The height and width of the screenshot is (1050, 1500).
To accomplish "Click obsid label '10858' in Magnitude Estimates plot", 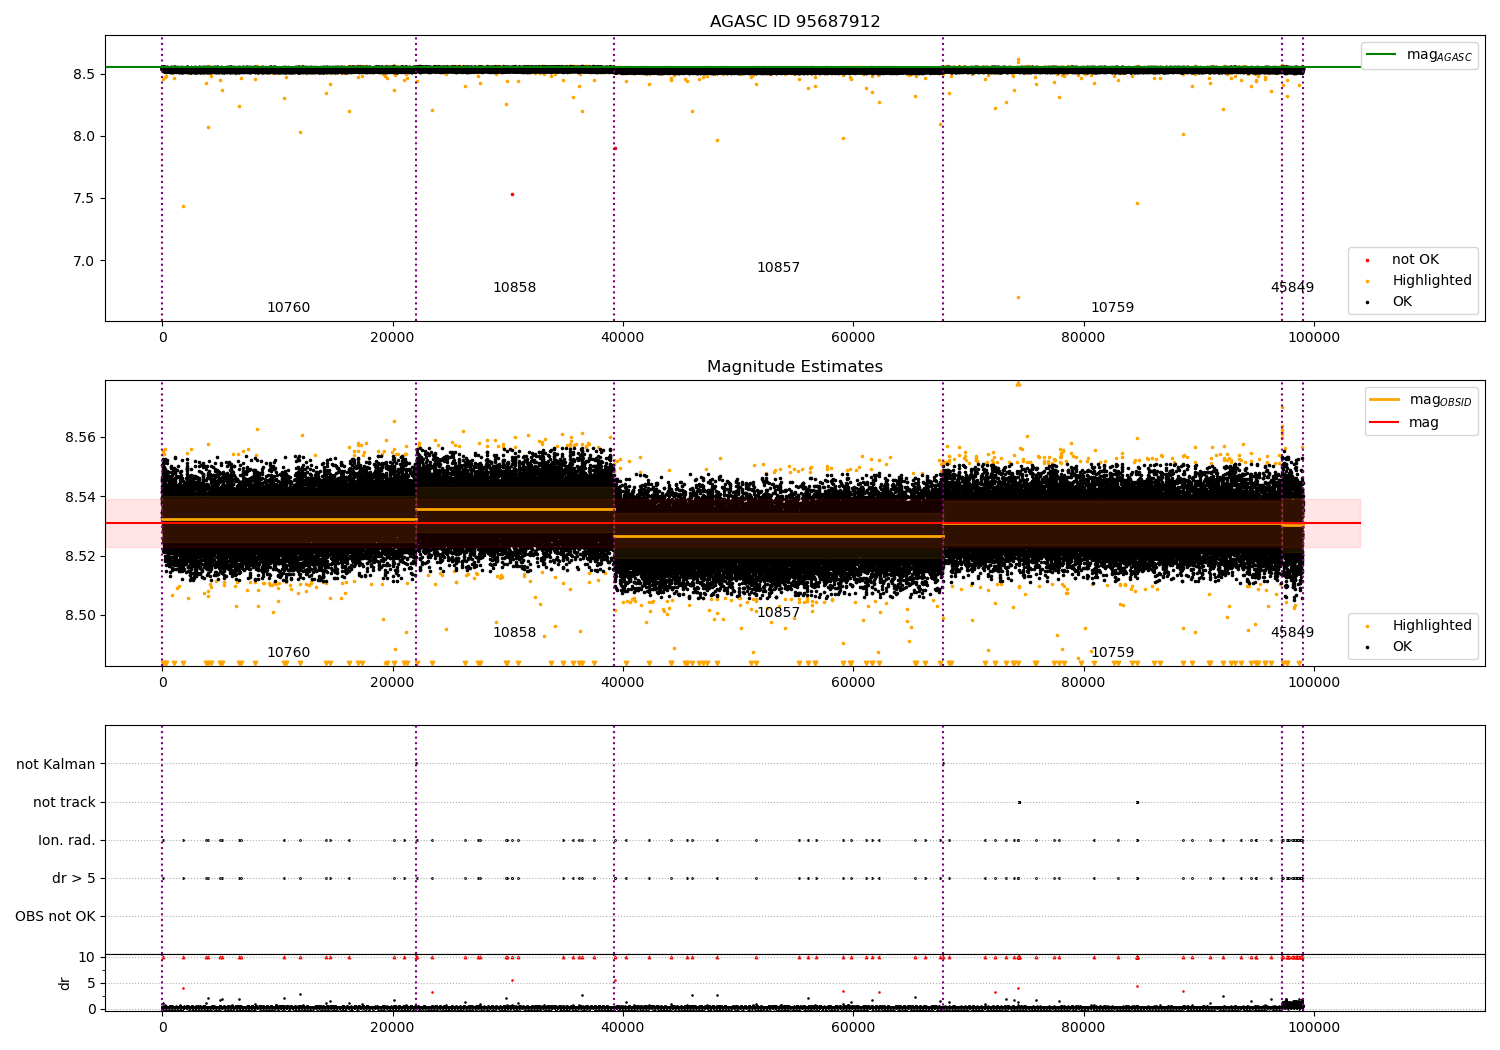I will tap(514, 633).
